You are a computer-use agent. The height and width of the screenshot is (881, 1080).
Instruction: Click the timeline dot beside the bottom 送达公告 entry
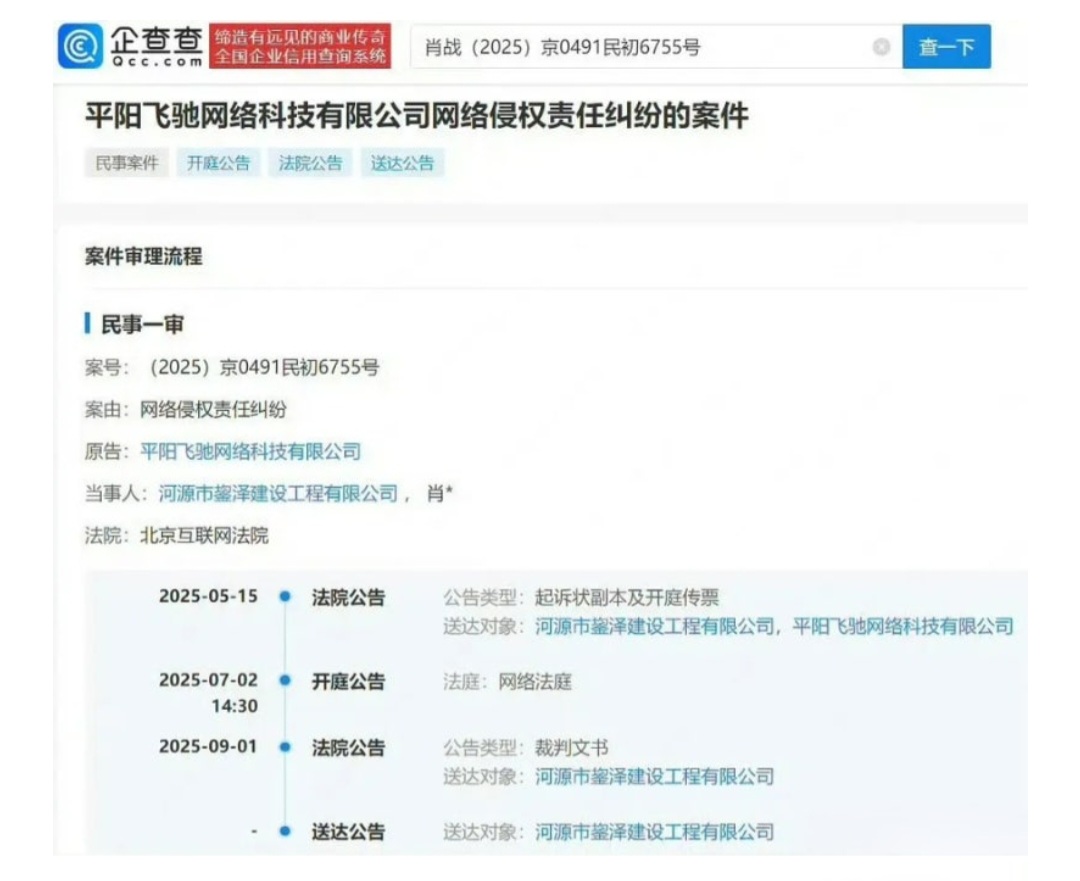285,831
